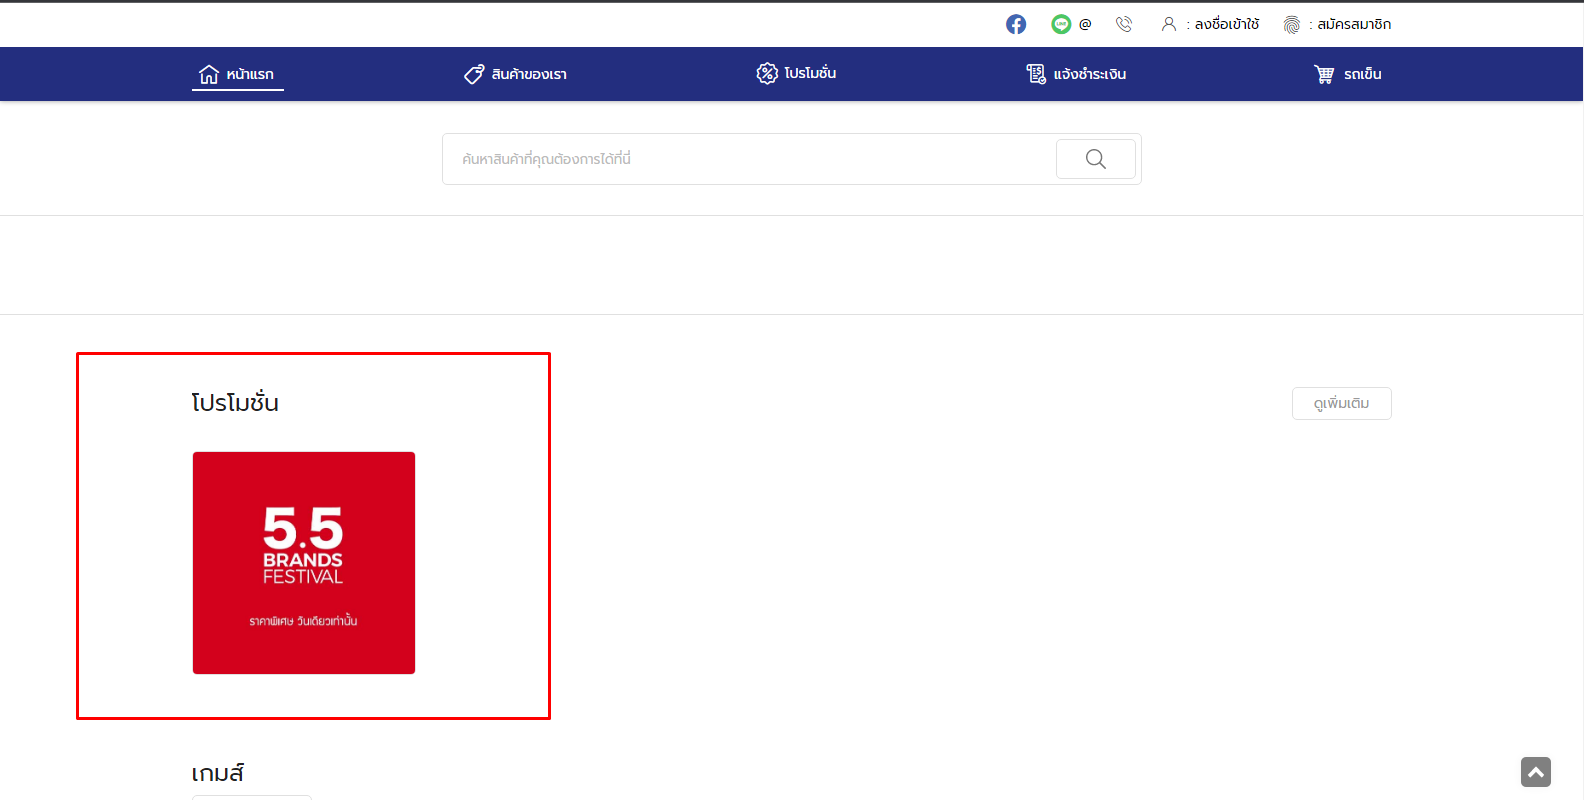Click the home icon in navigation bar

pos(208,74)
